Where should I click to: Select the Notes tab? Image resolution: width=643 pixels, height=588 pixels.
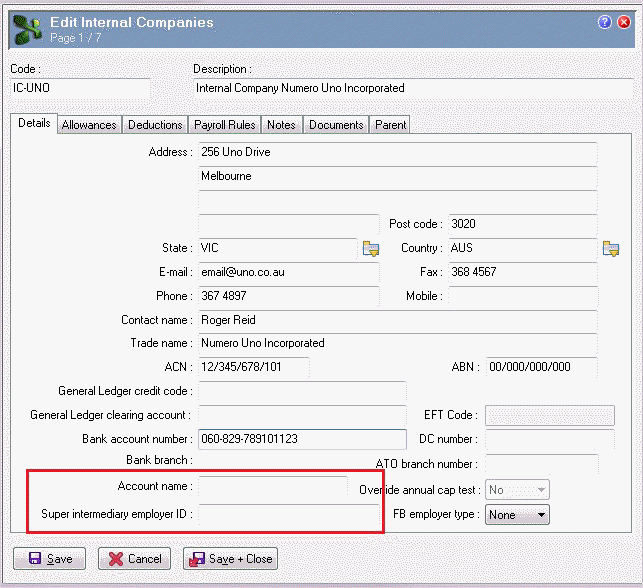(281, 125)
